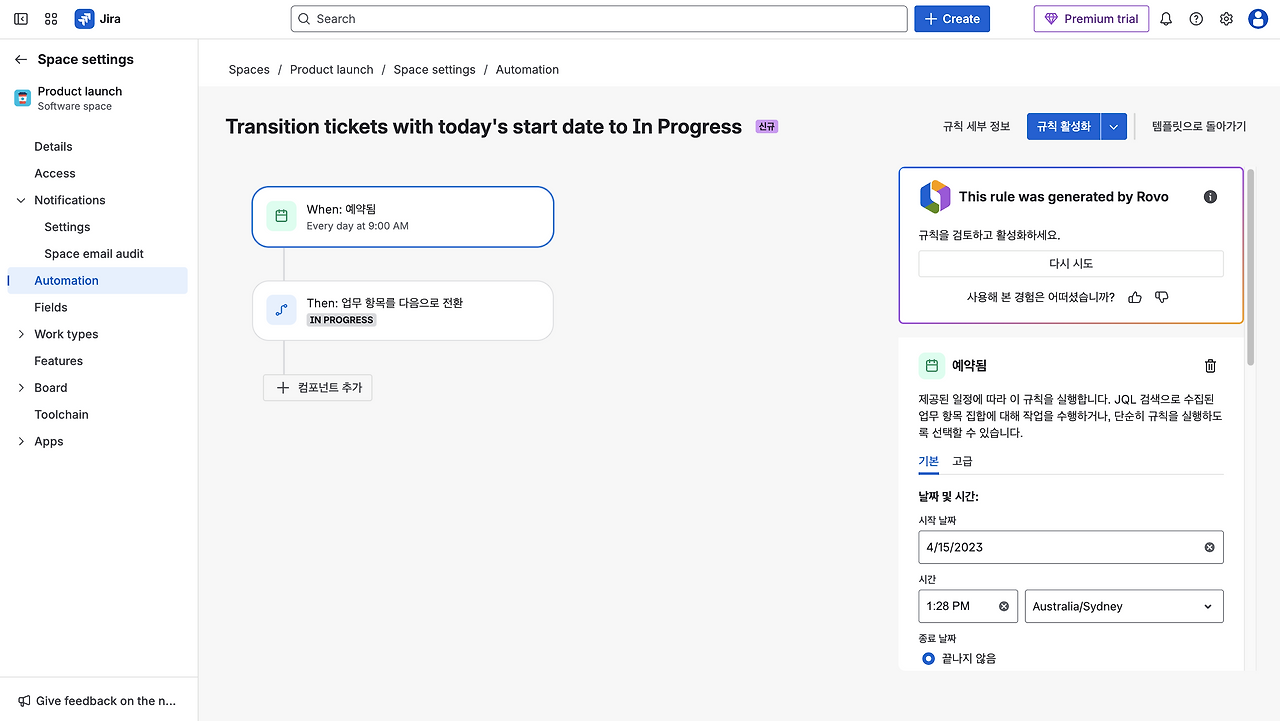This screenshot has height=721, width=1280.
Task: Open the settings gear icon
Action: coord(1226,19)
